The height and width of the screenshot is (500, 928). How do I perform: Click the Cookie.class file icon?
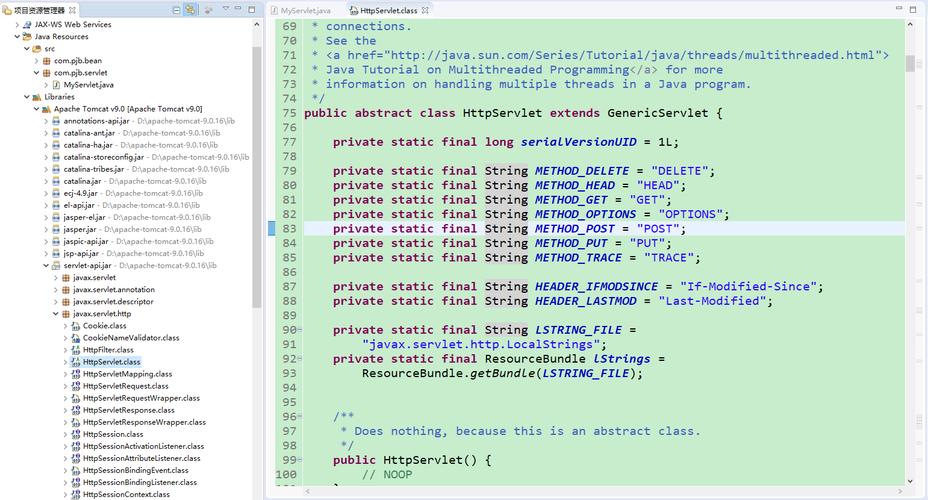[76, 326]
